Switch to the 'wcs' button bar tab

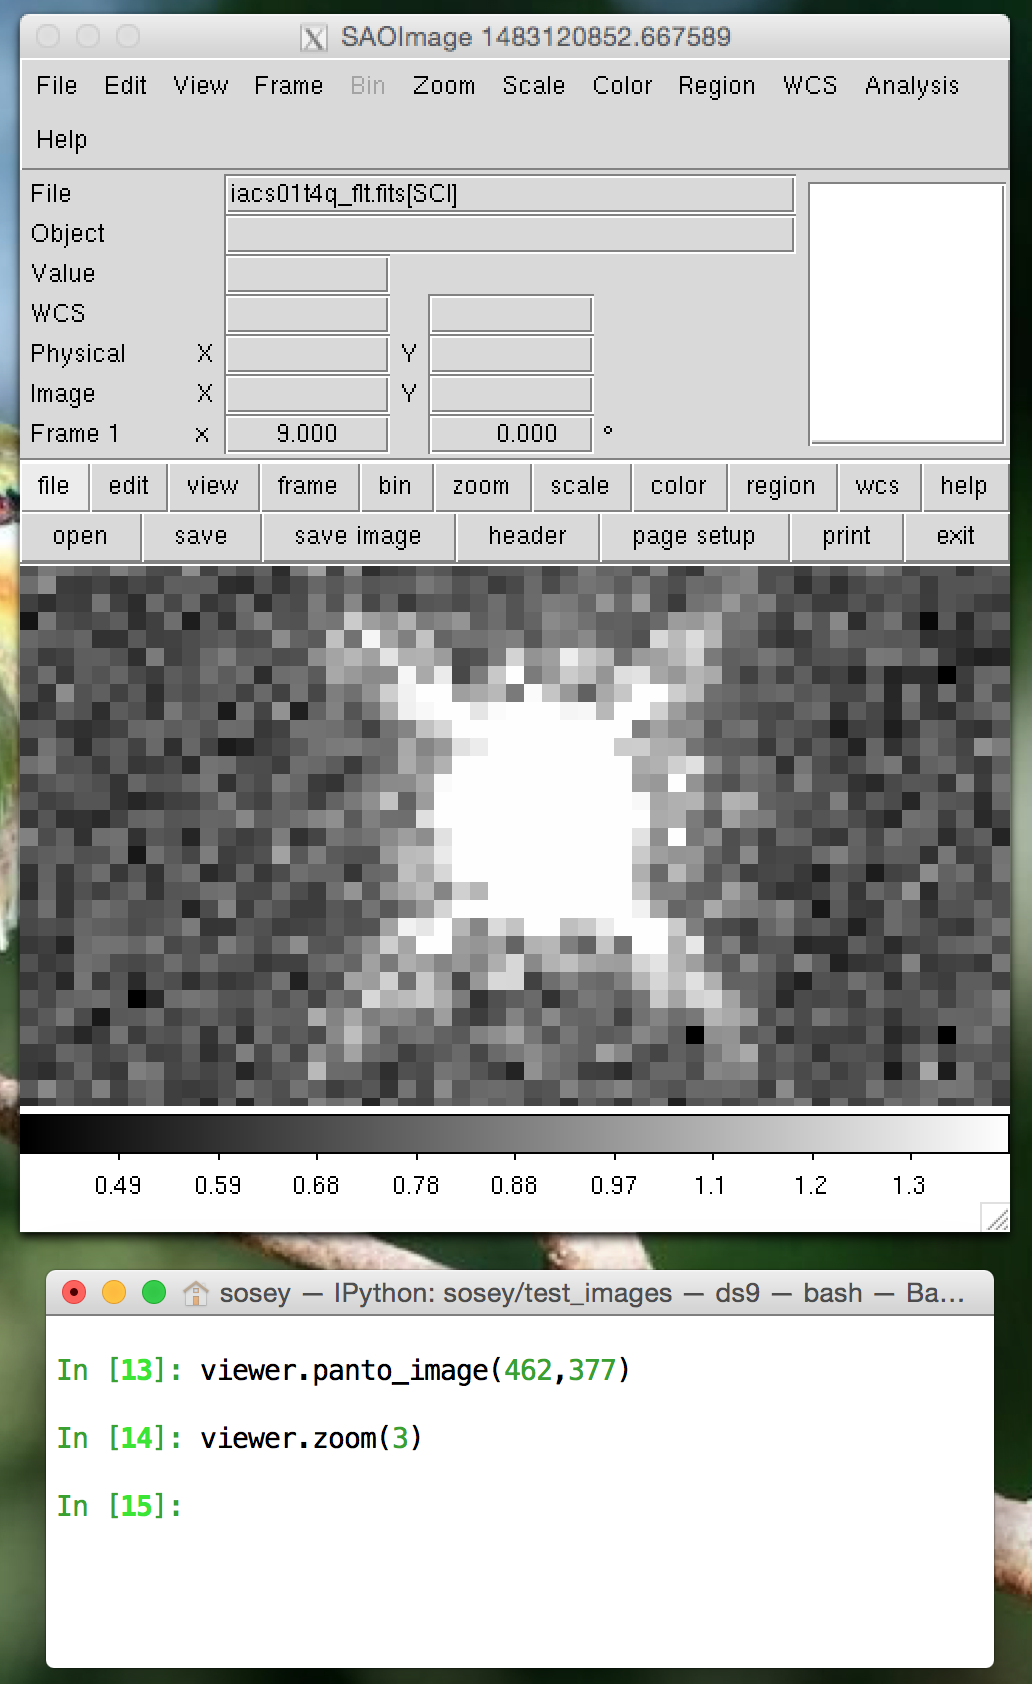click(x=877, y=486)
